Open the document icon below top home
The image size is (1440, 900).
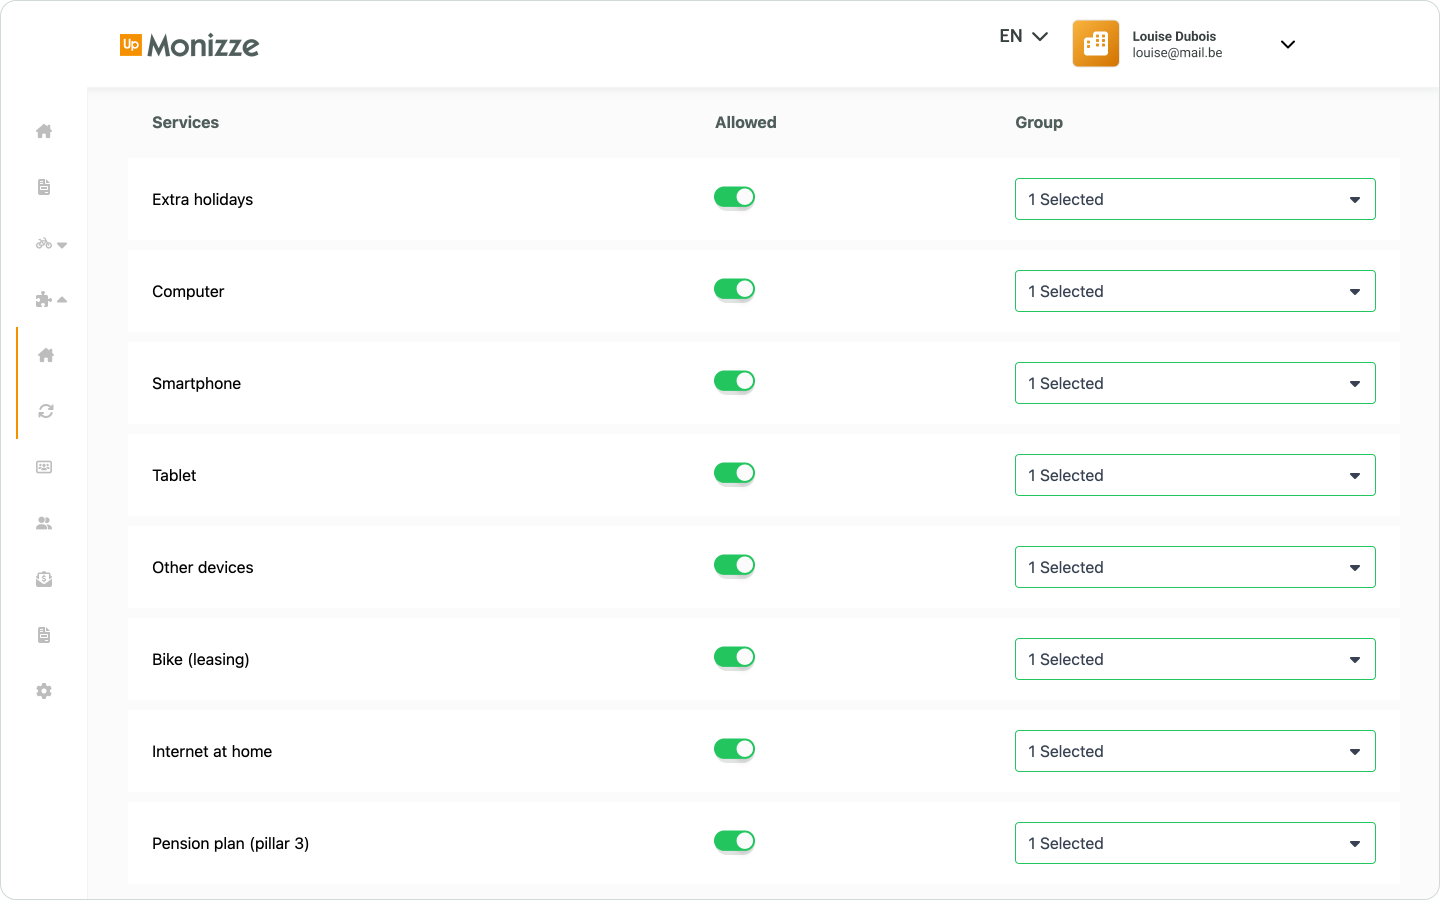(44, 187)
